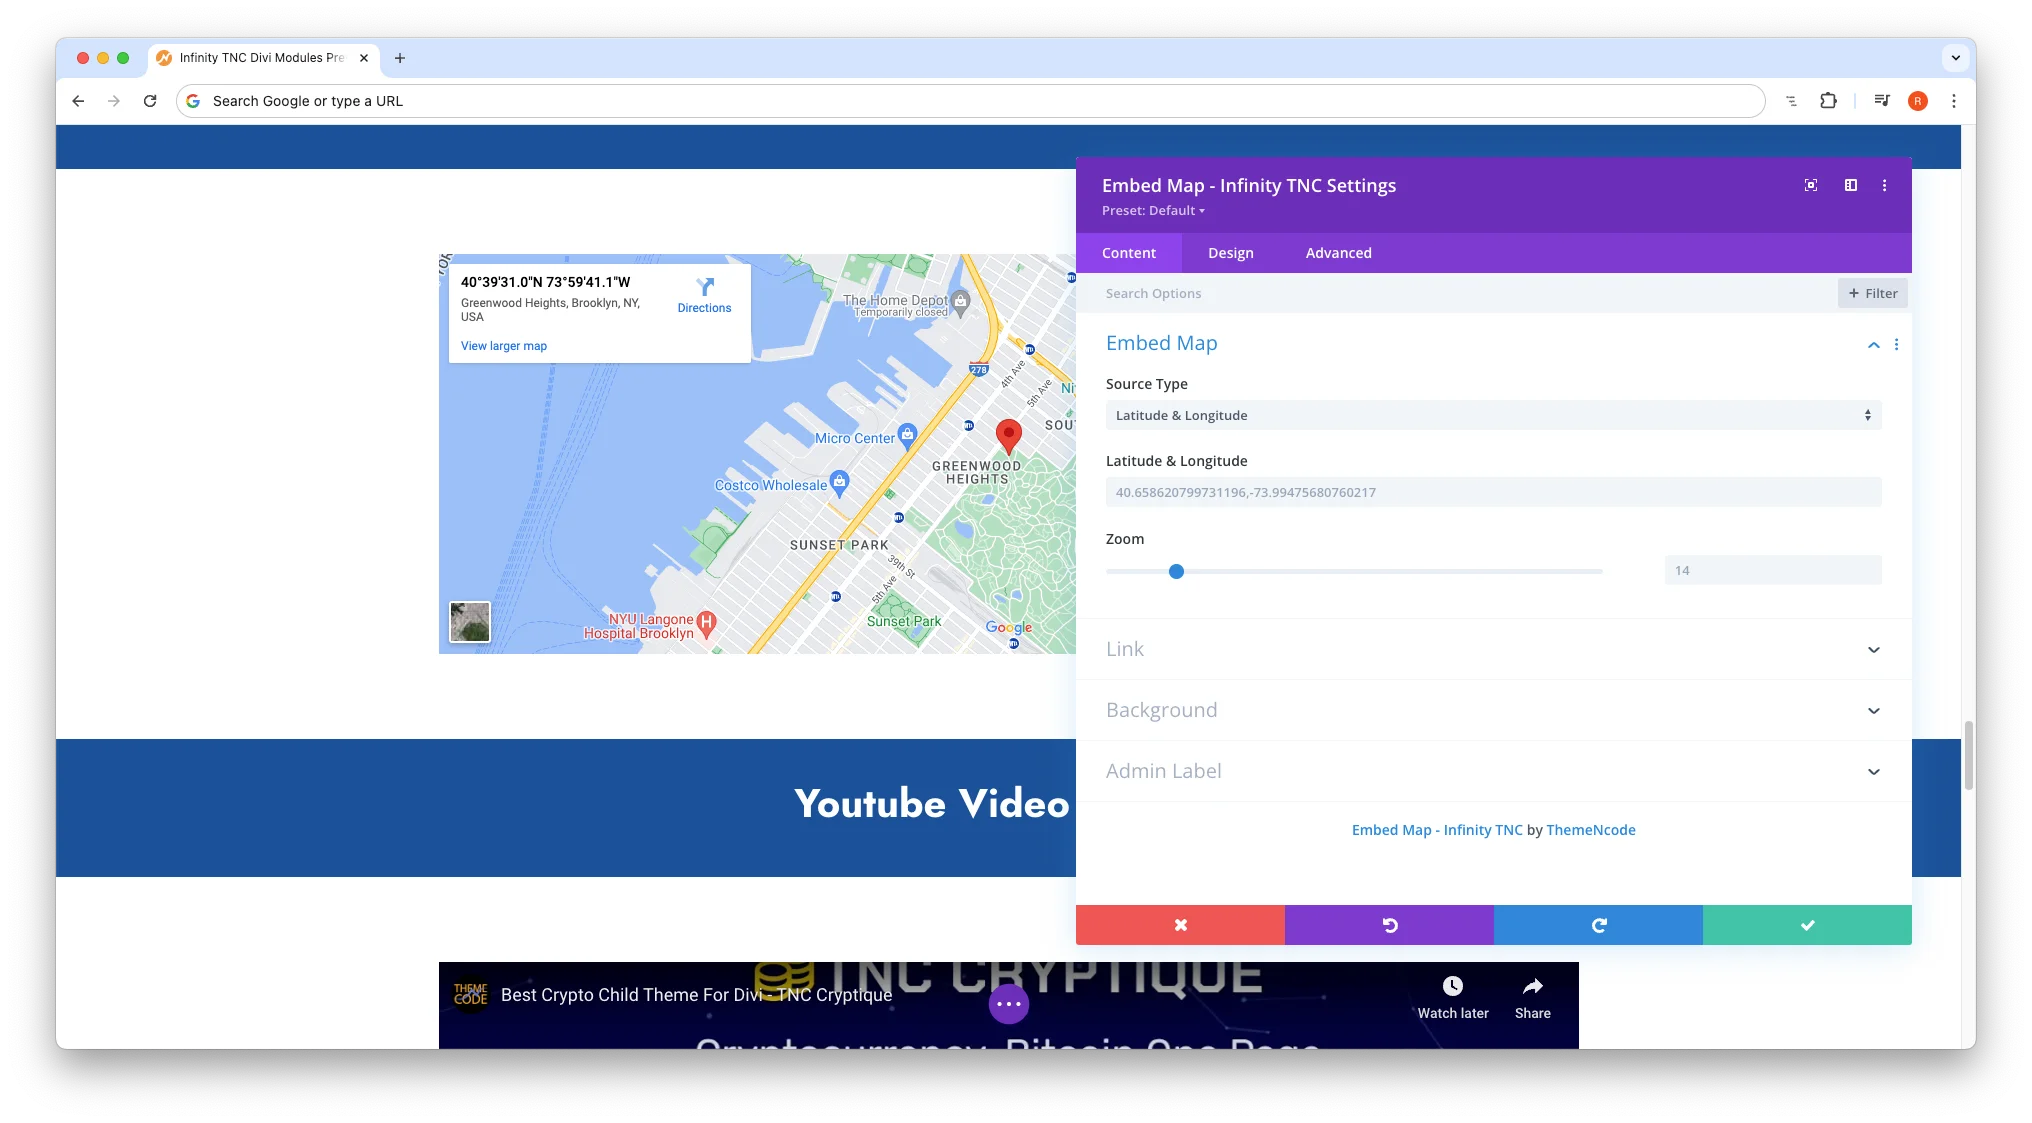Discard changes with the red X
2032x1123 pixels.
tap(1180, 925)
